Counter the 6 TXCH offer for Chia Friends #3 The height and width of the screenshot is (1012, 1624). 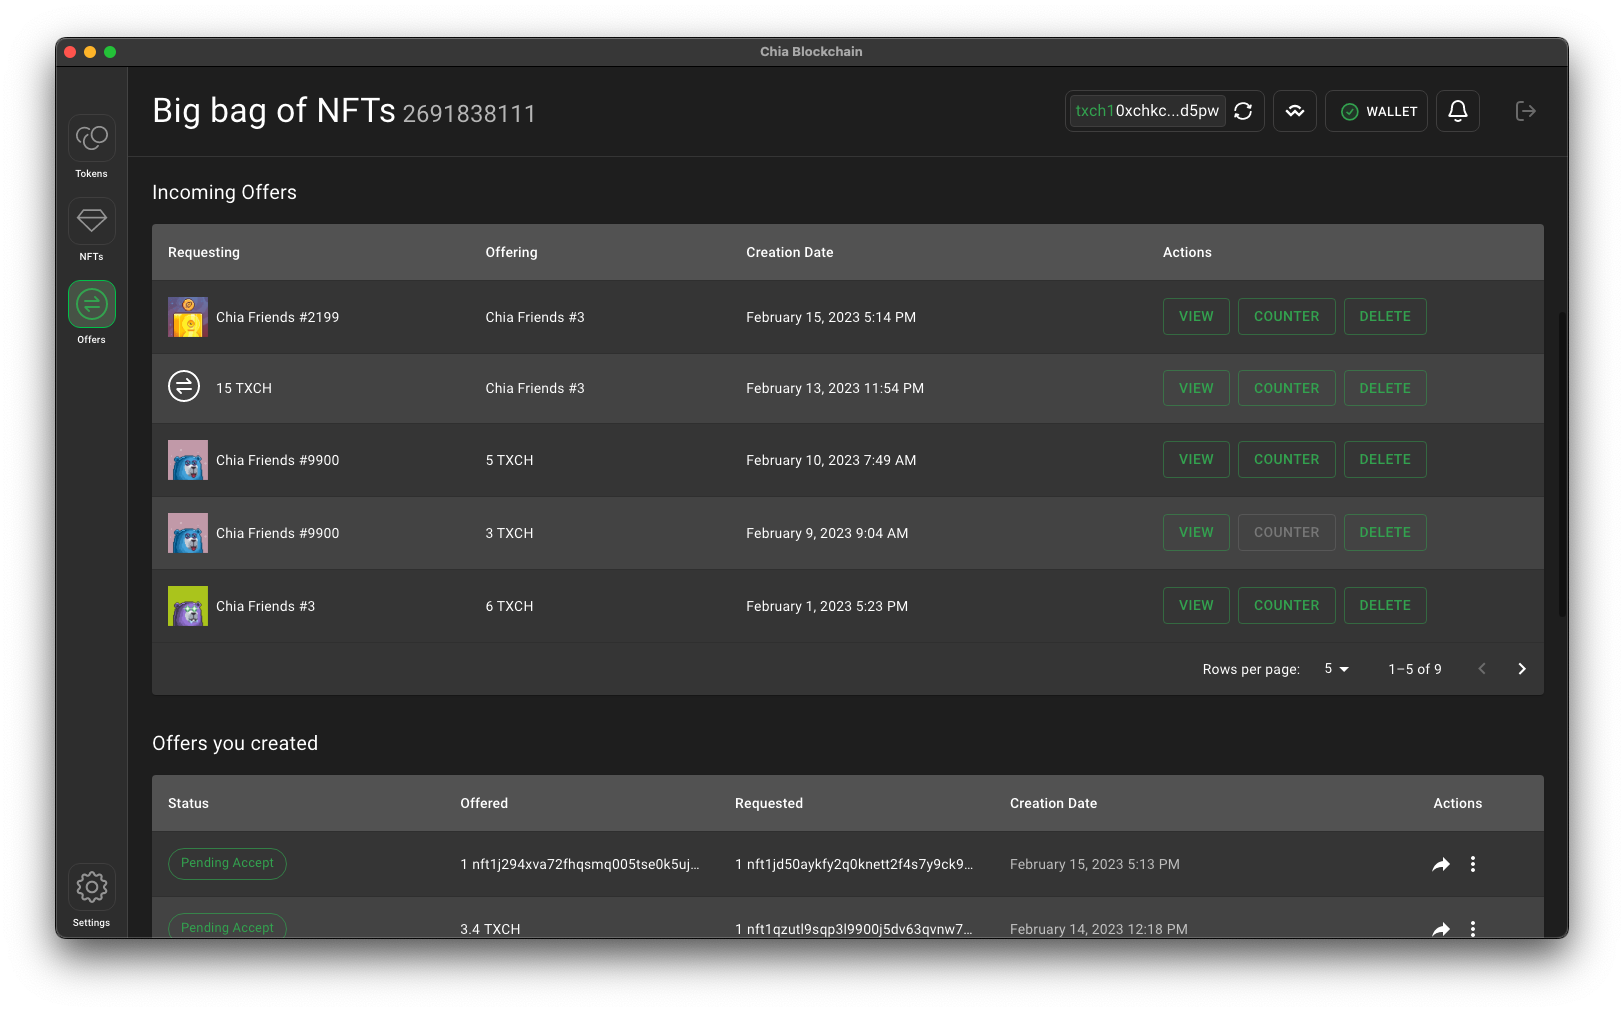coord(1287,605)
